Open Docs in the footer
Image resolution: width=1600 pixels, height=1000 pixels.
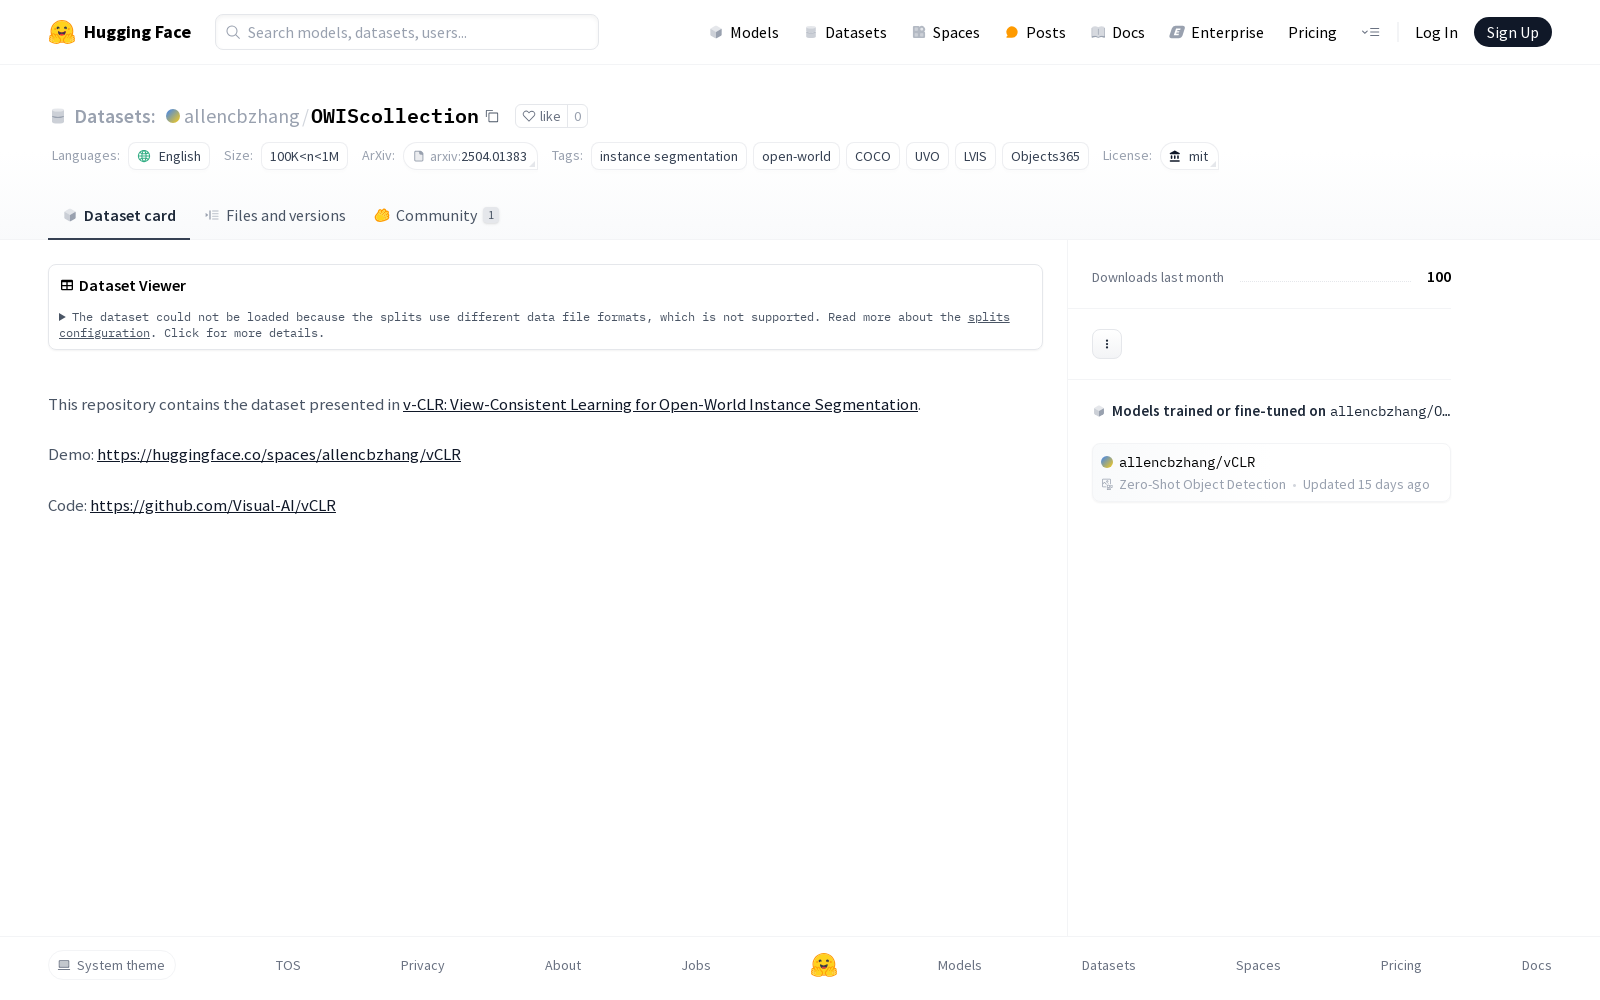pos(1537,965)
